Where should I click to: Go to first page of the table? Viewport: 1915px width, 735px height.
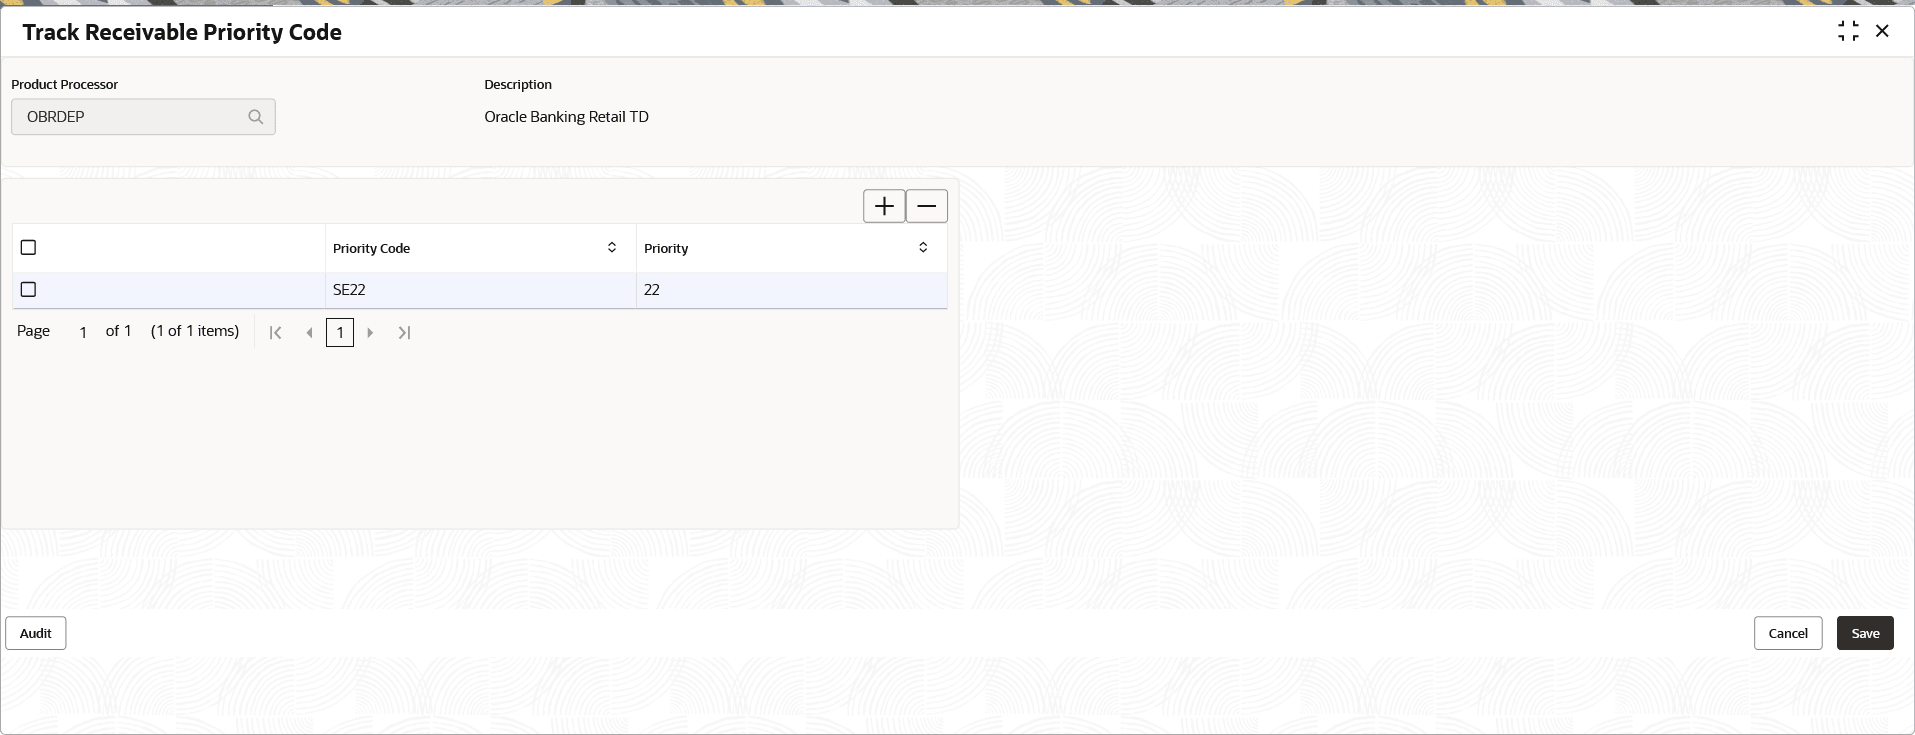point(276,333)
